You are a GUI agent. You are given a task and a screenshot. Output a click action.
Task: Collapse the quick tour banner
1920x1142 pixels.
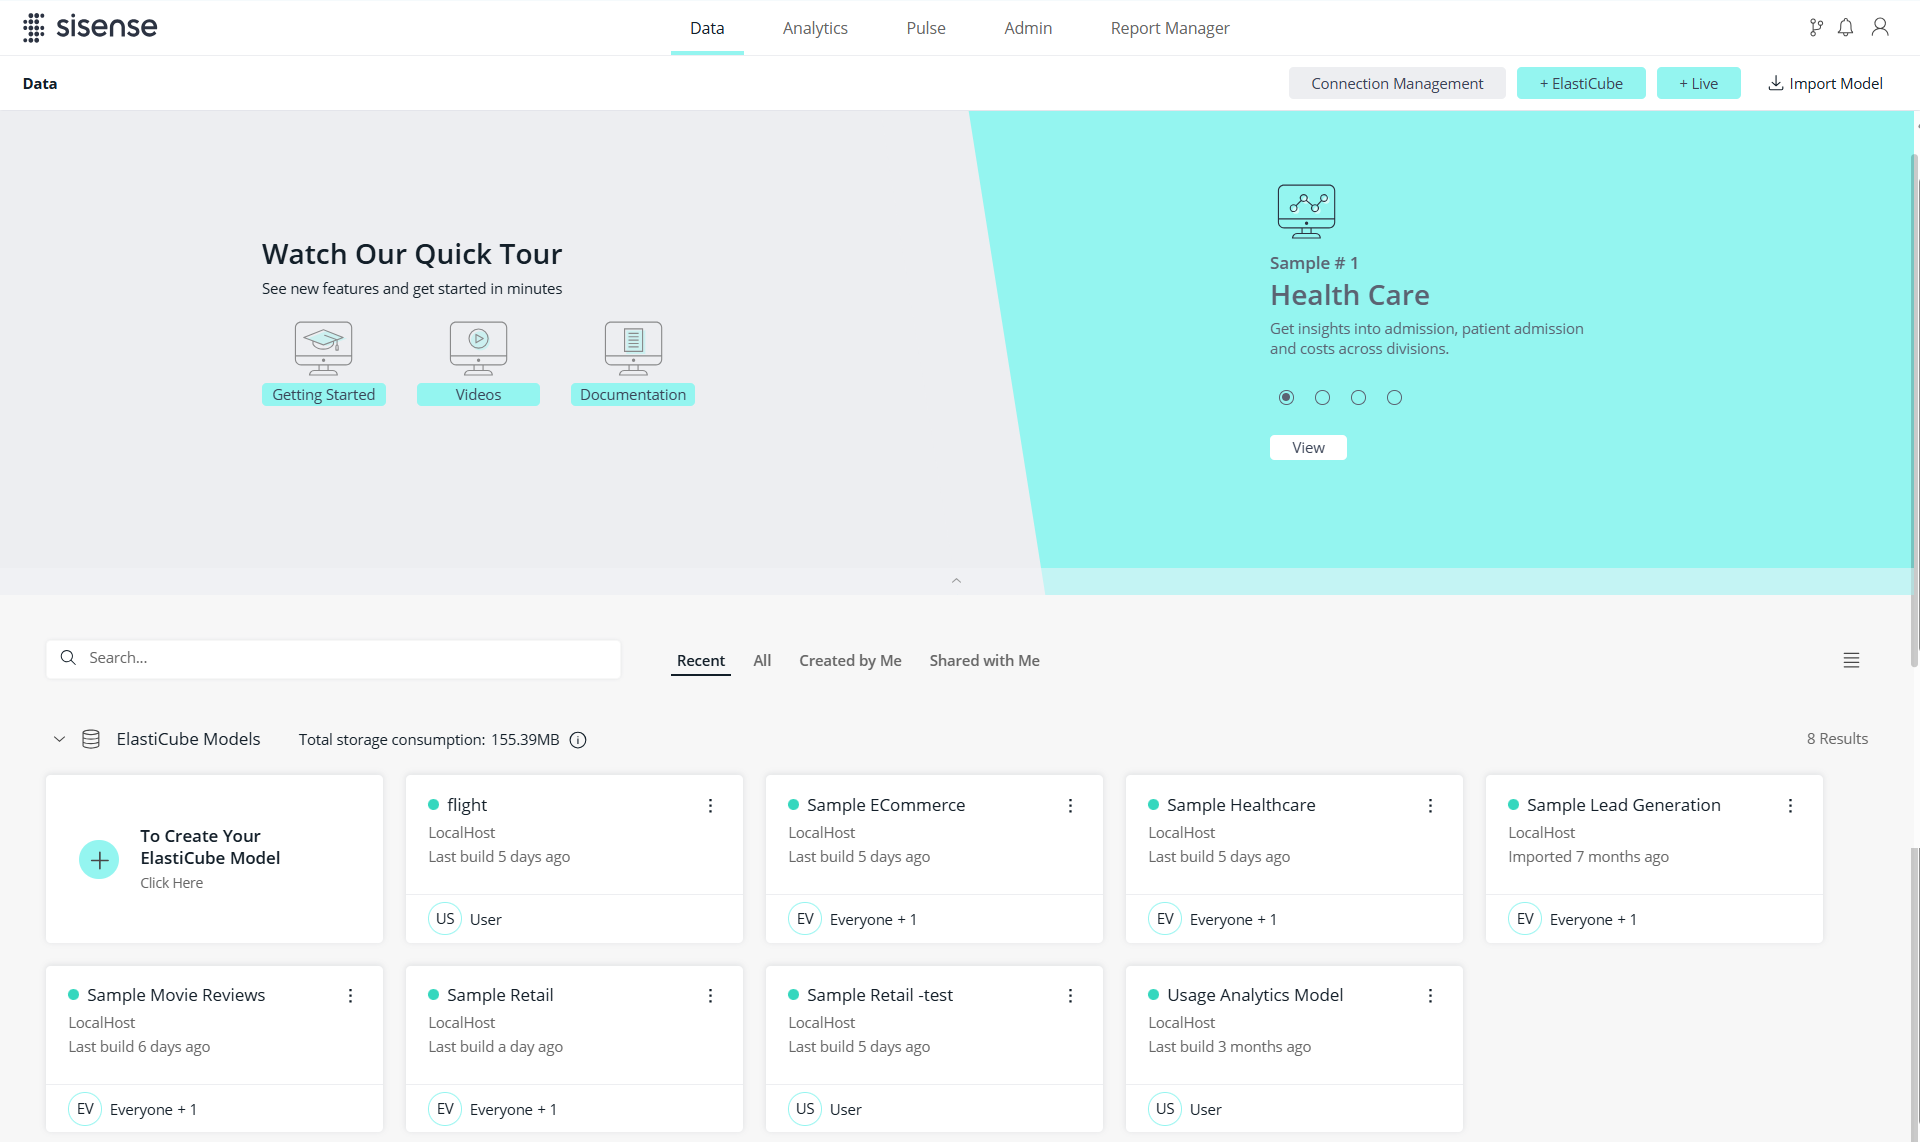[x=956, y=581]
